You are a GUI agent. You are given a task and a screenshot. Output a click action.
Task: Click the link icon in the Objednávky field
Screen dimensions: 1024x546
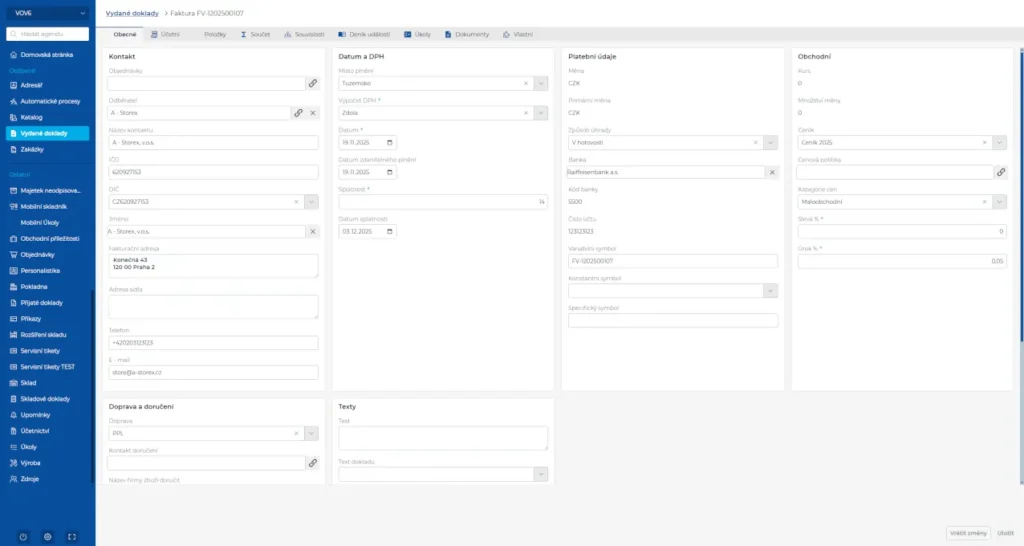pyautogui.click(x=312, y=85)
